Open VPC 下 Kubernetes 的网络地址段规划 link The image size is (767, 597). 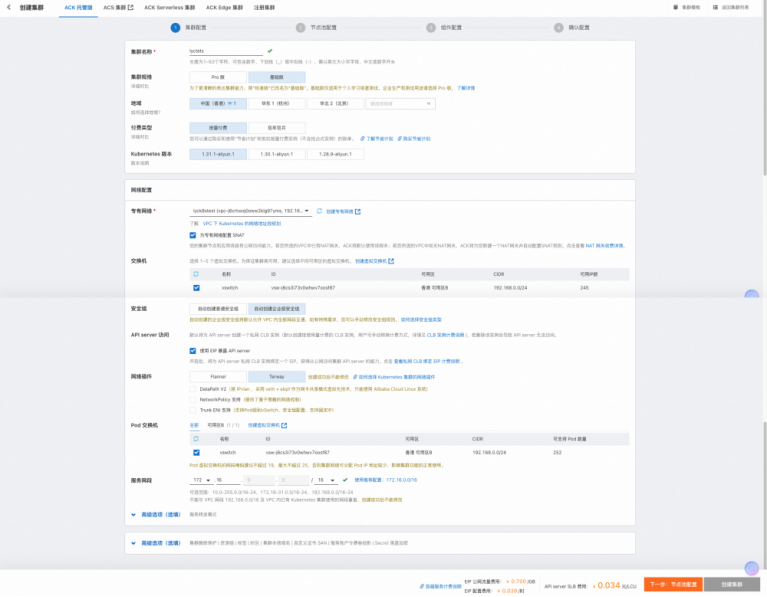pos(242,224)
